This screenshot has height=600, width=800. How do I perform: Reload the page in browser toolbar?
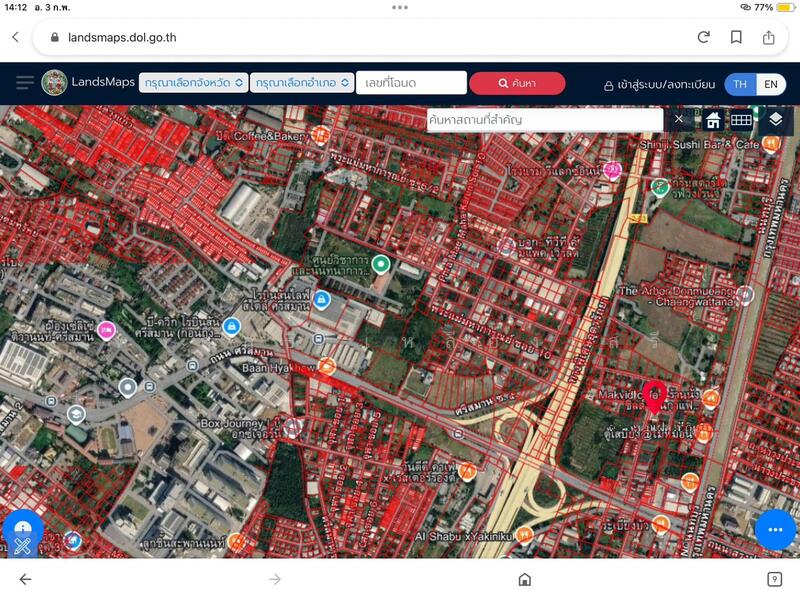pyautogui.click(x=703, y=37)
